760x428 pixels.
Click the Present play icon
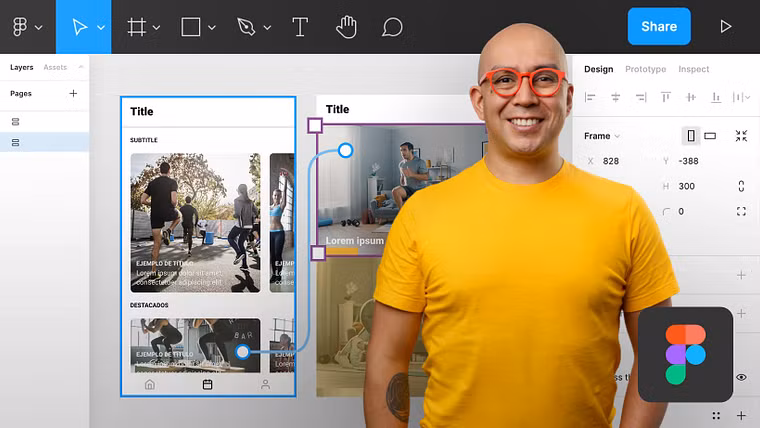(x=726, y=26)
